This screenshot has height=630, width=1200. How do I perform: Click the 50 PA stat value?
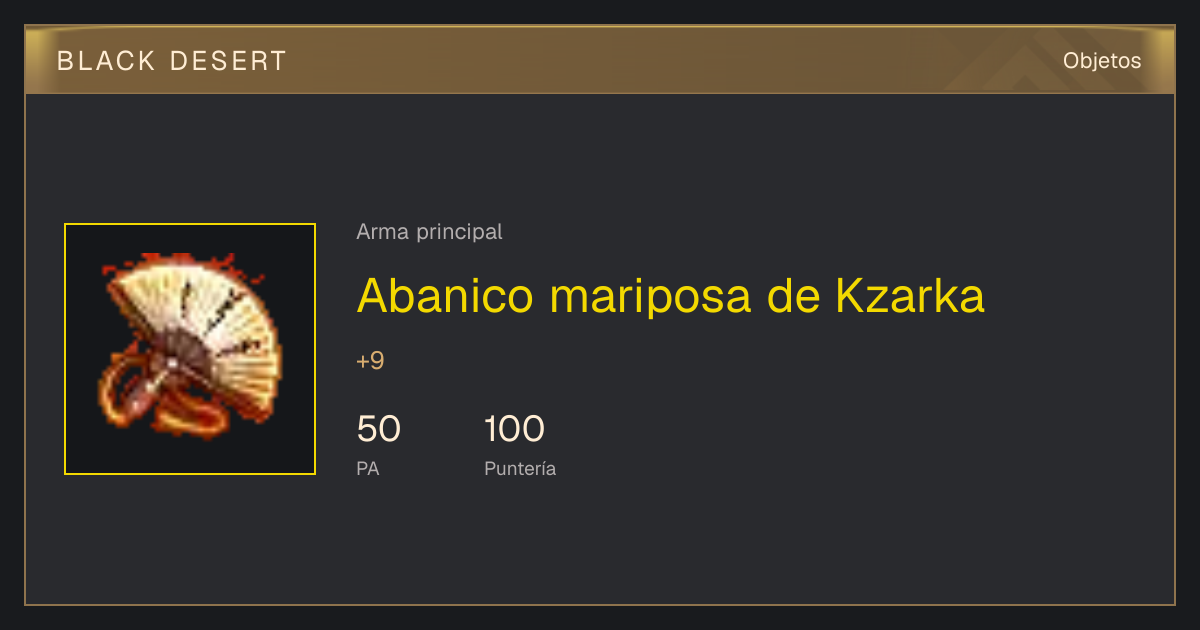[x=379, y=429]
